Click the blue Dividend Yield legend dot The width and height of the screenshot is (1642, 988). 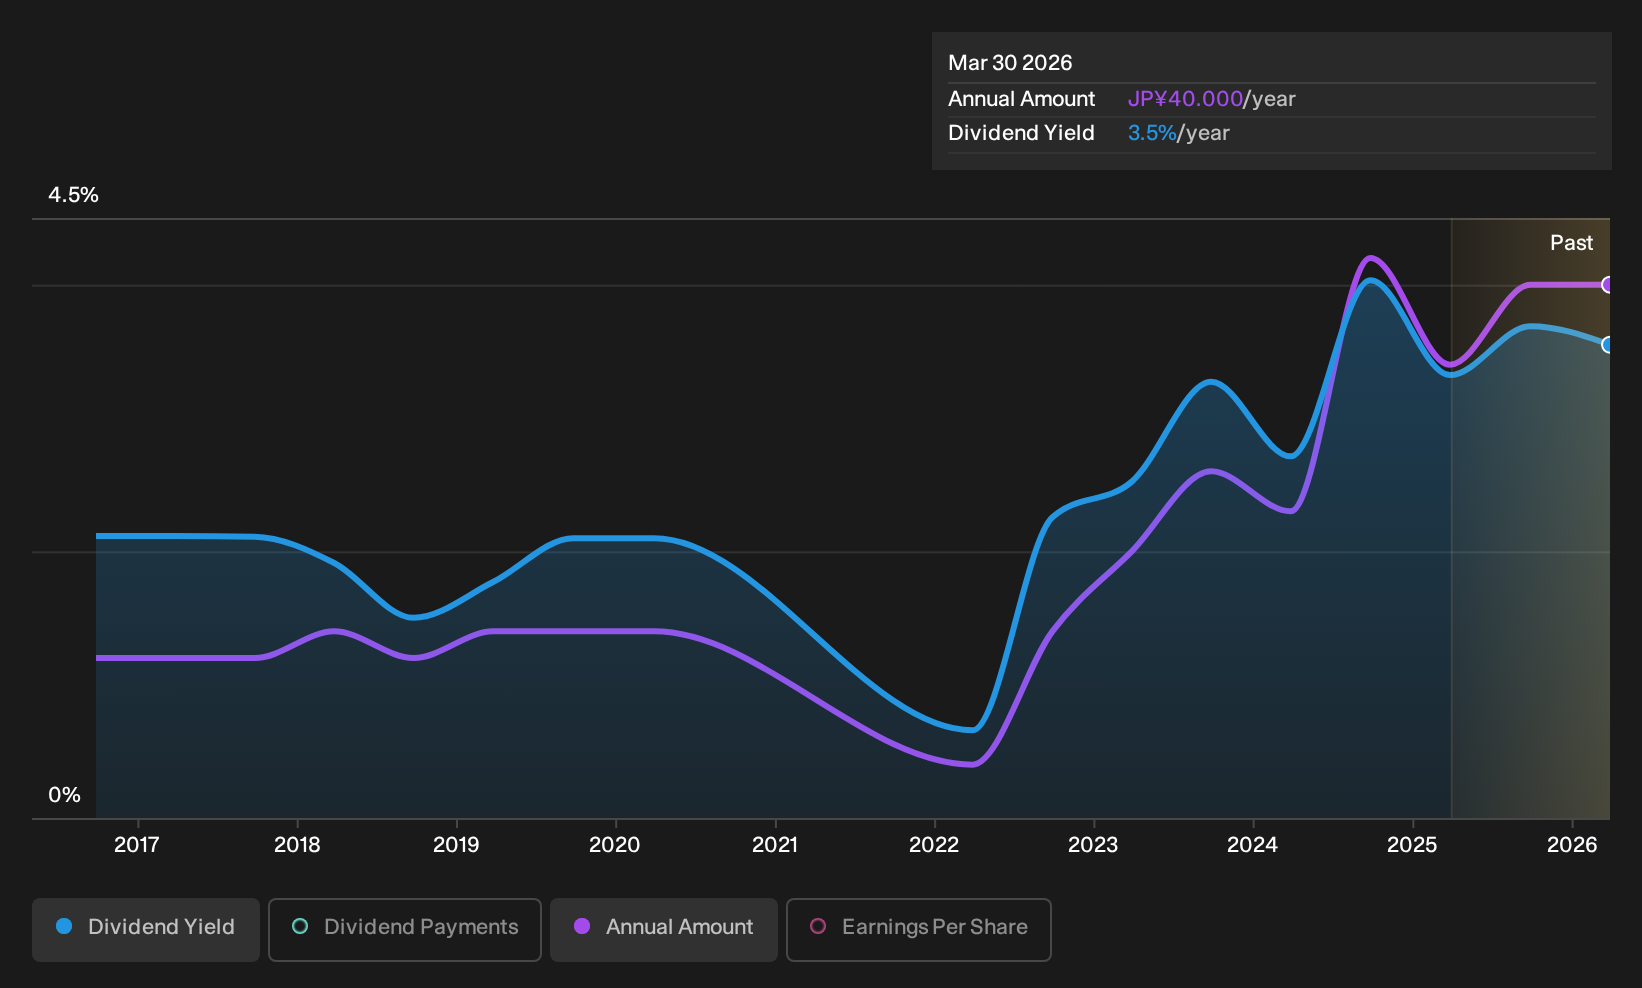pos(64,927)
